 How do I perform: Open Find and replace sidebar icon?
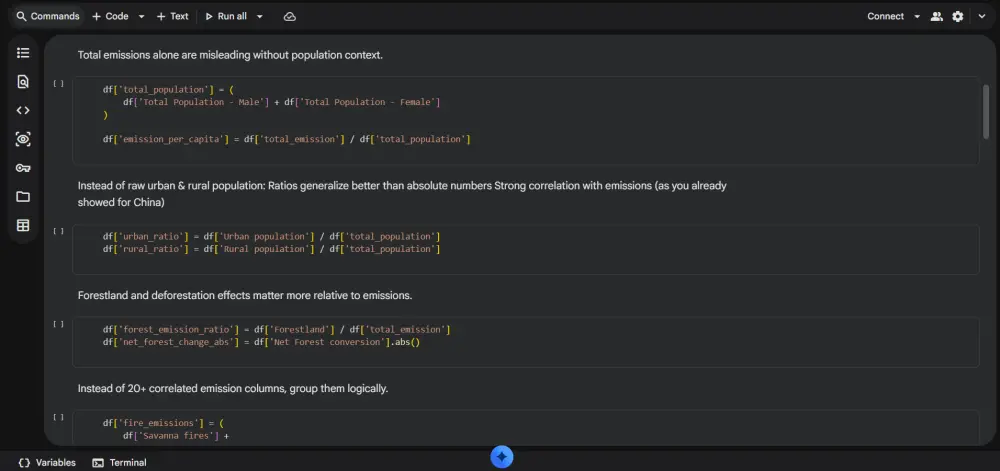23,82
